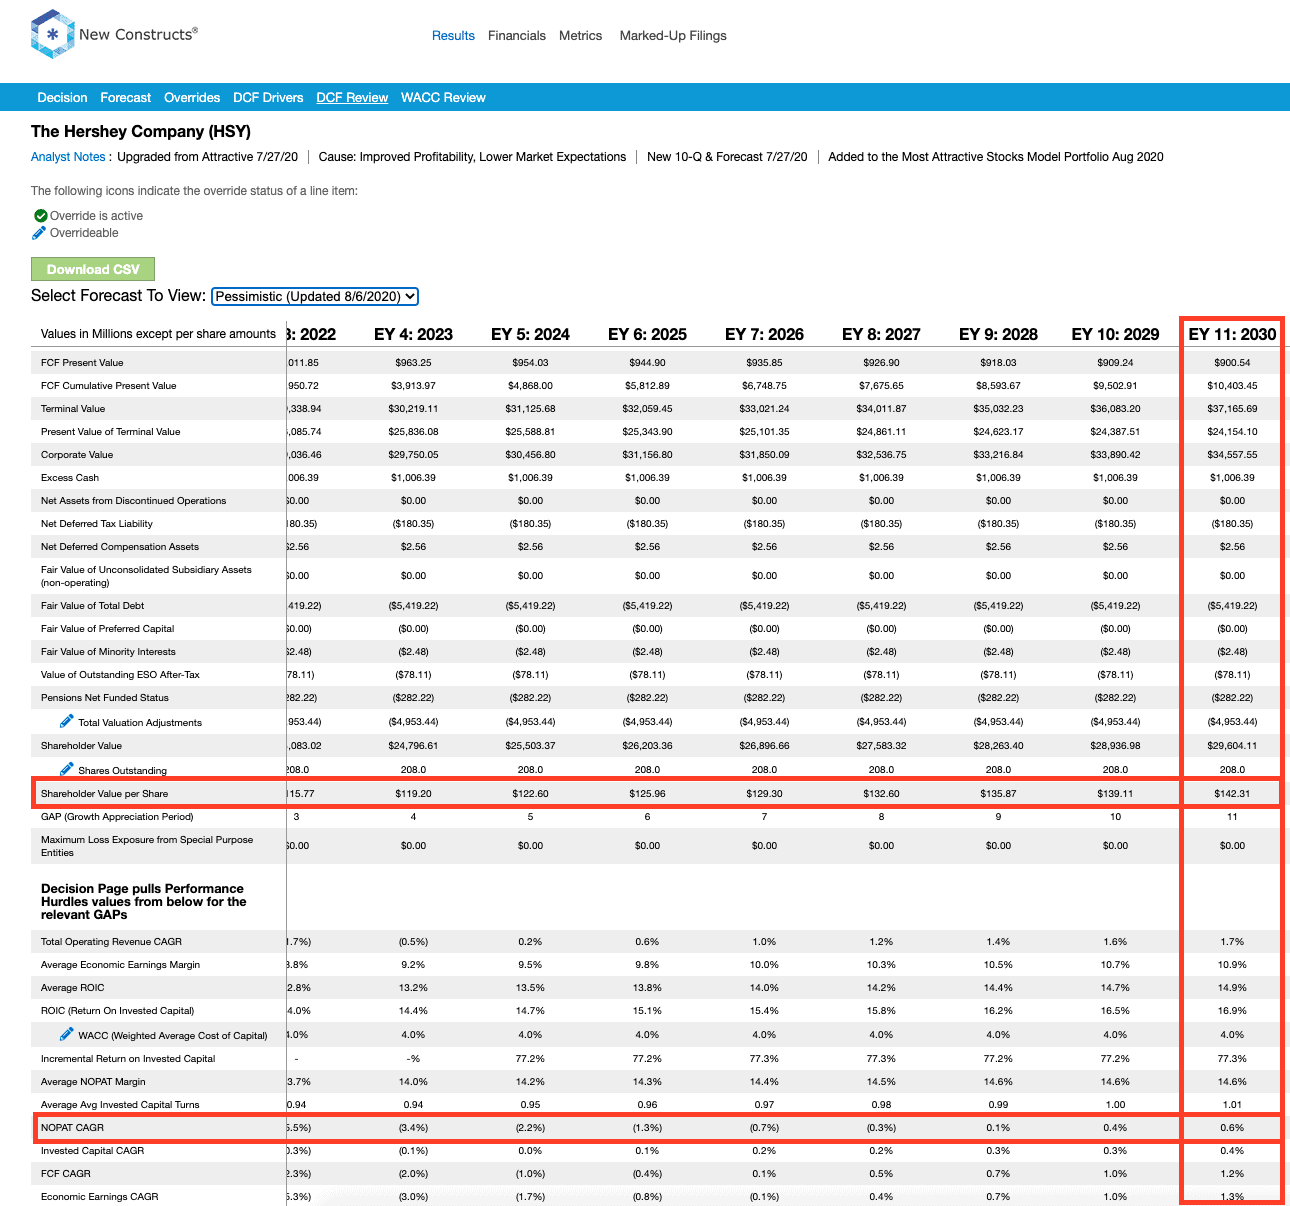Image resolution: width=1290 pixels, height=1206 pixels.
Task: Click the $29,604.11 Shareholder Value cell
Action: pyautogui.click(x=1232, y=745)
